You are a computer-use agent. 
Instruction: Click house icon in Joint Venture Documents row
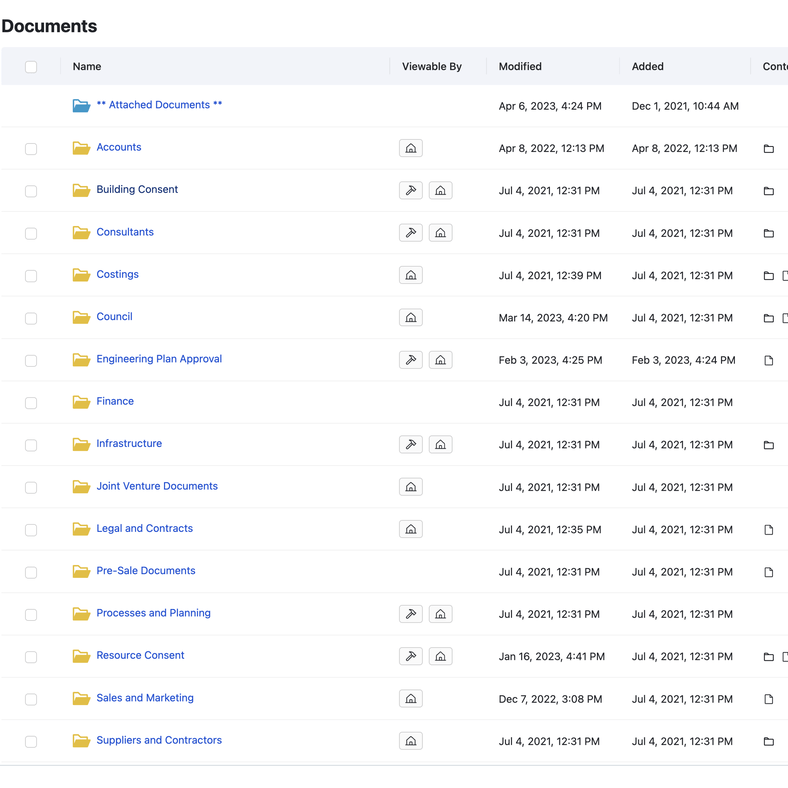[410, 487]
